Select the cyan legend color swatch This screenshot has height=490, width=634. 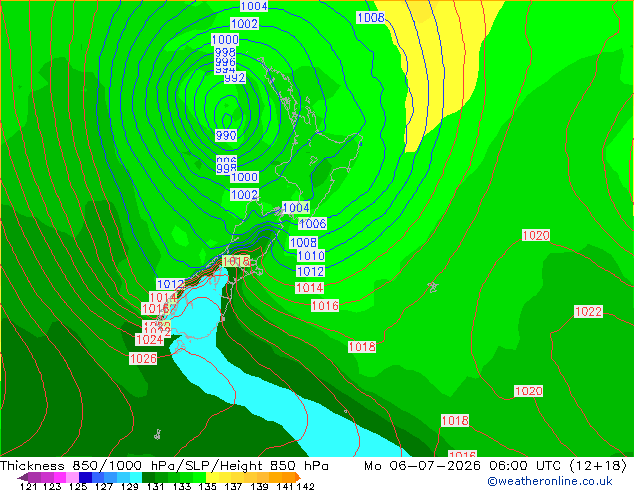[x=136, y=477]
